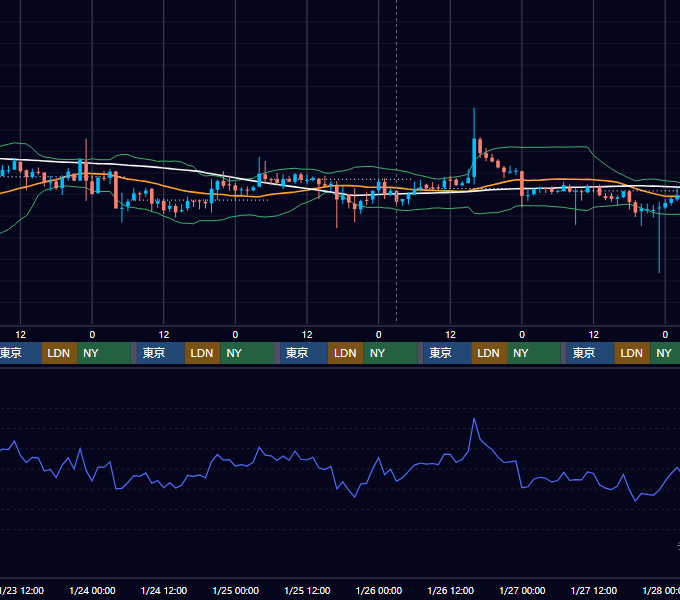Select the 東京 session block for 1/24
The image size is (680, 600).
[x=160, y=353]
